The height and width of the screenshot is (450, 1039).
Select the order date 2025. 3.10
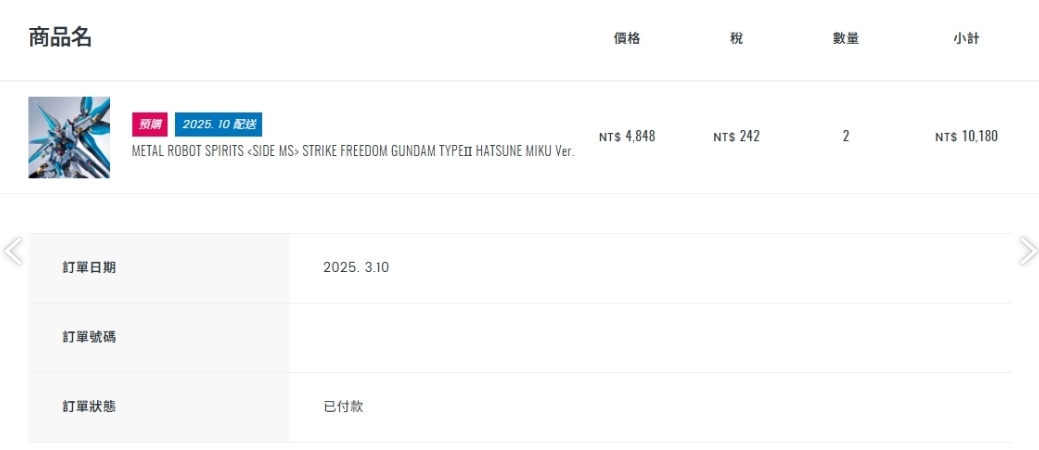[x=356, y=268]
